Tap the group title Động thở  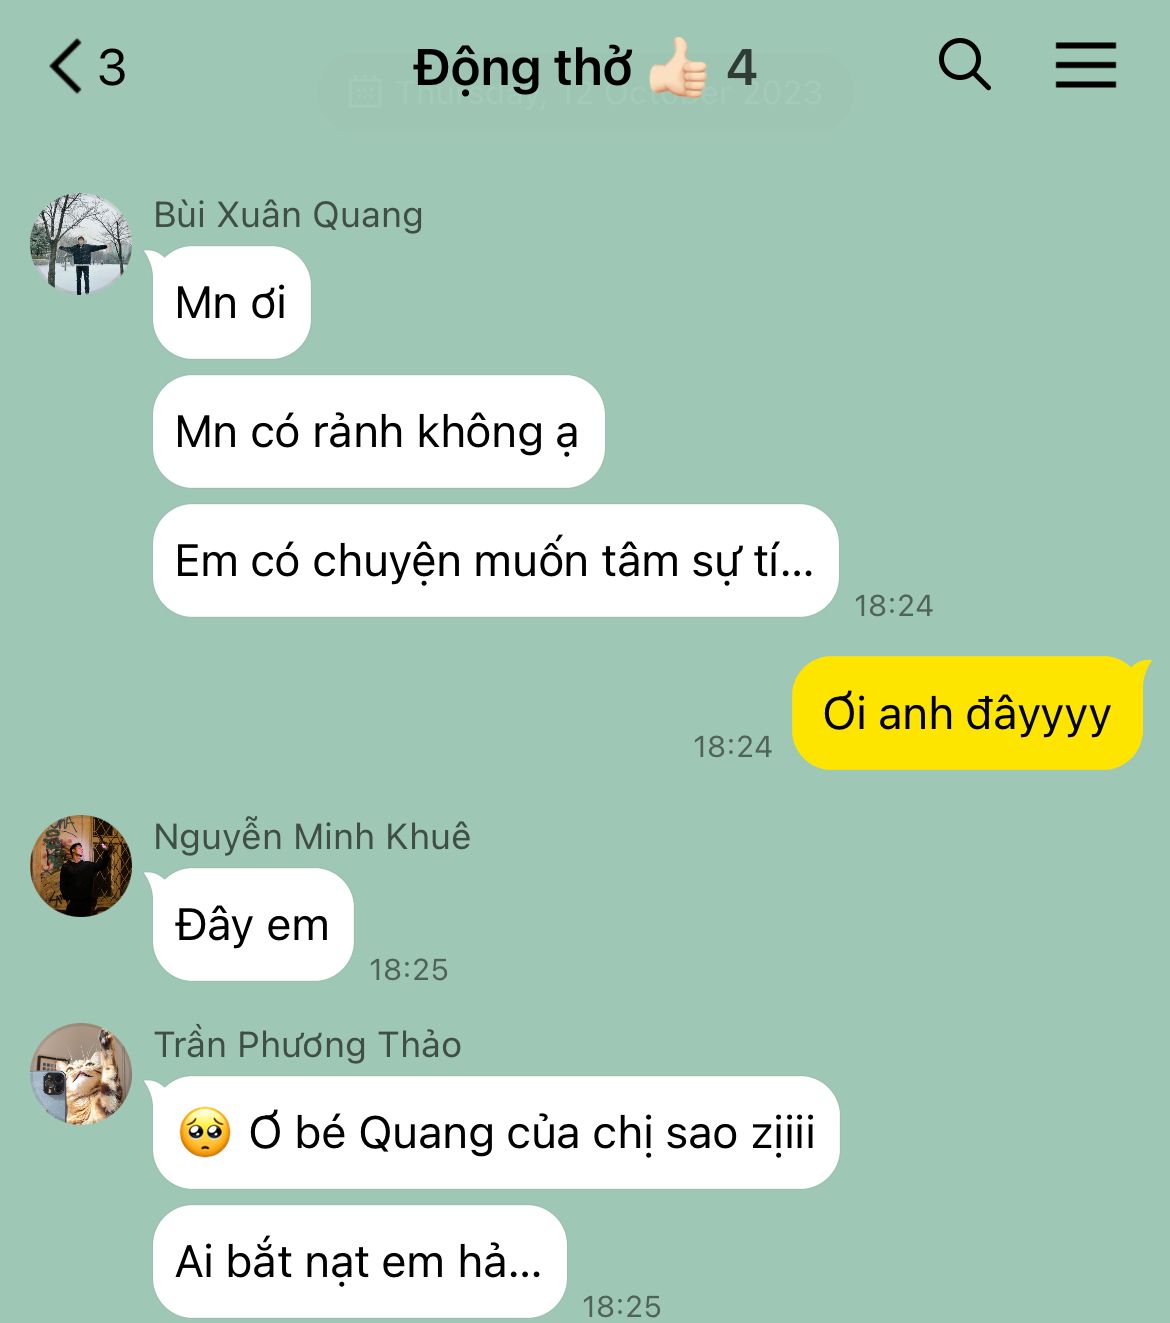click(x=523, y=69)
